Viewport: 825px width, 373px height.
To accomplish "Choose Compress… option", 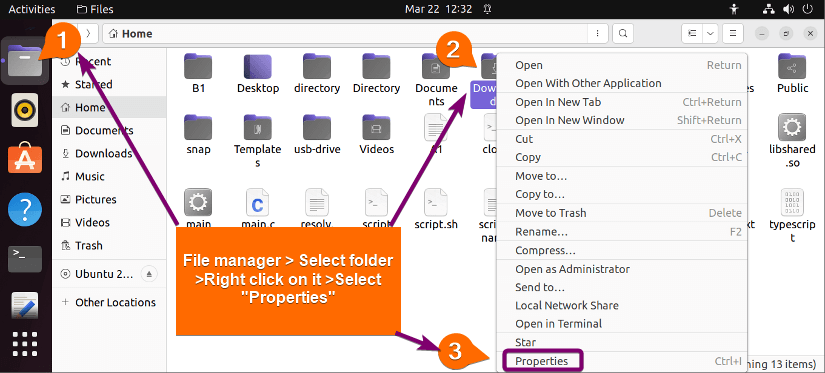I will tap(621, 250).
